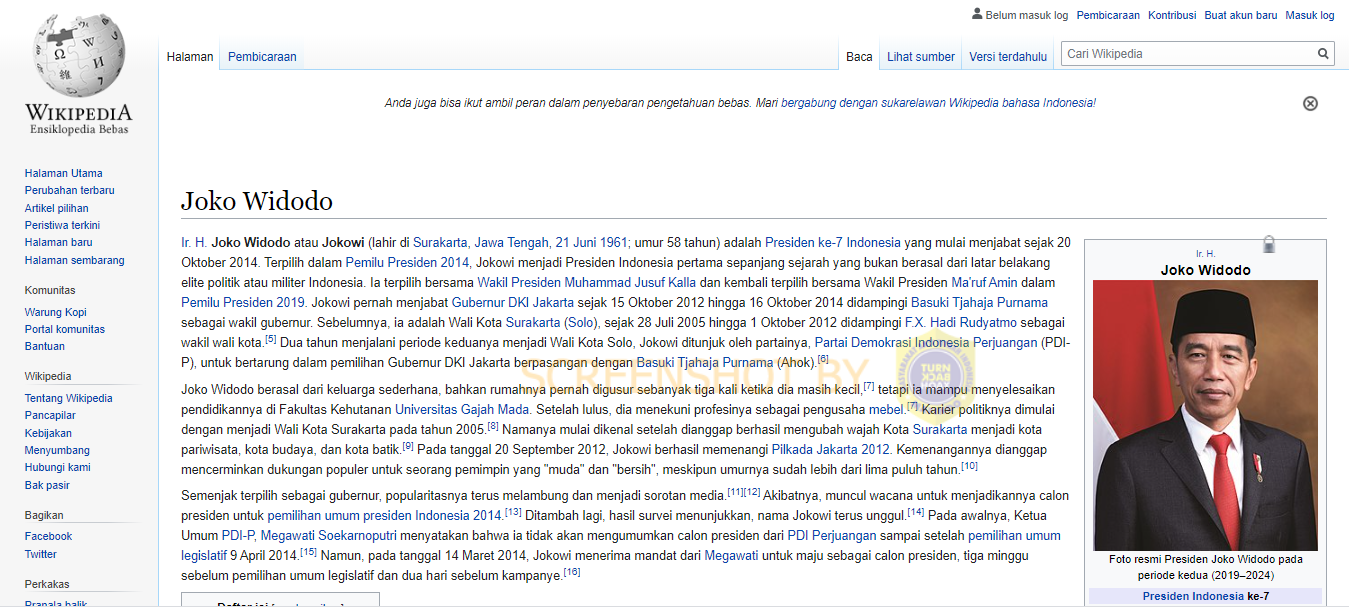This screenshot has height=607, width=1349.
Task: Open the Universitas Gajah Mada link
Action: [462, 409]
